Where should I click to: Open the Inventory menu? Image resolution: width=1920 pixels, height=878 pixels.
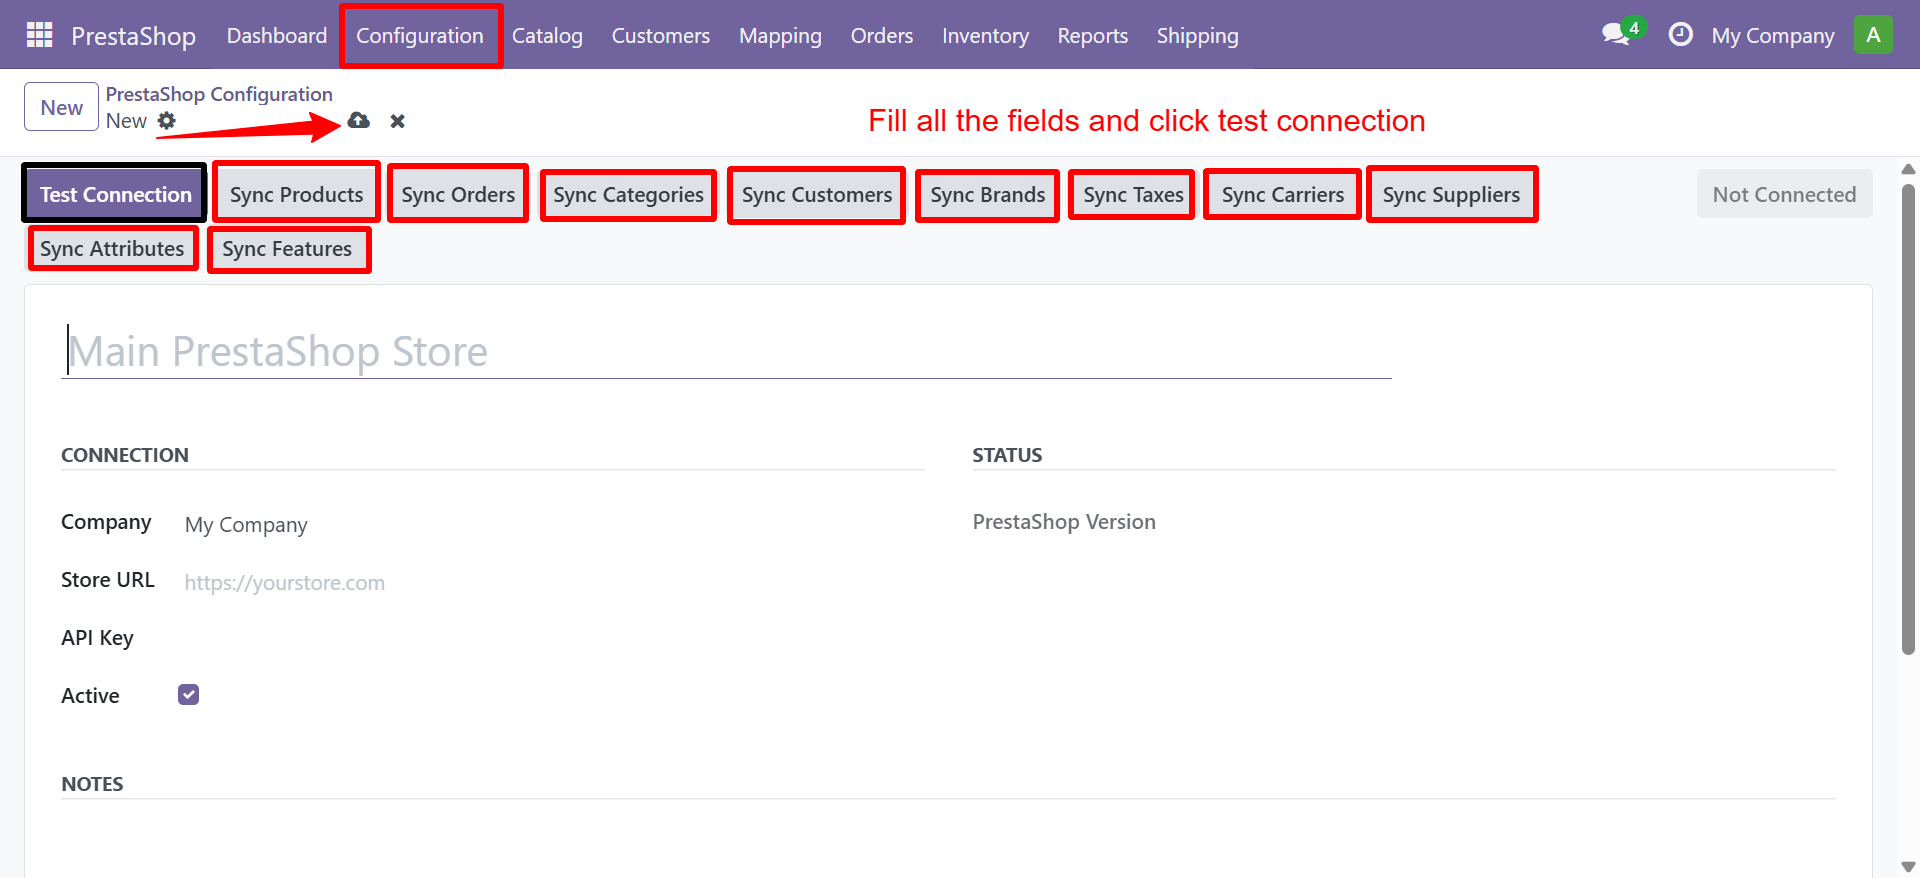[985, 36]
